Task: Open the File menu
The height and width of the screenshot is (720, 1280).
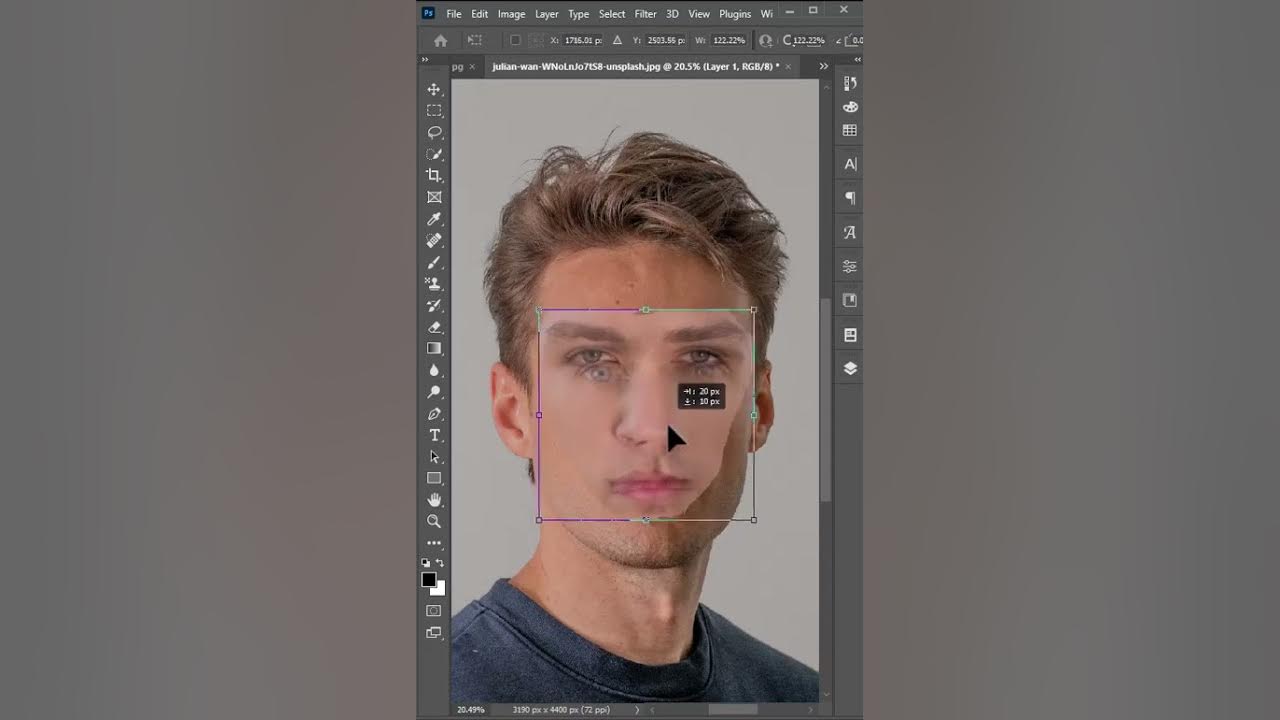Action: point(454,14)
